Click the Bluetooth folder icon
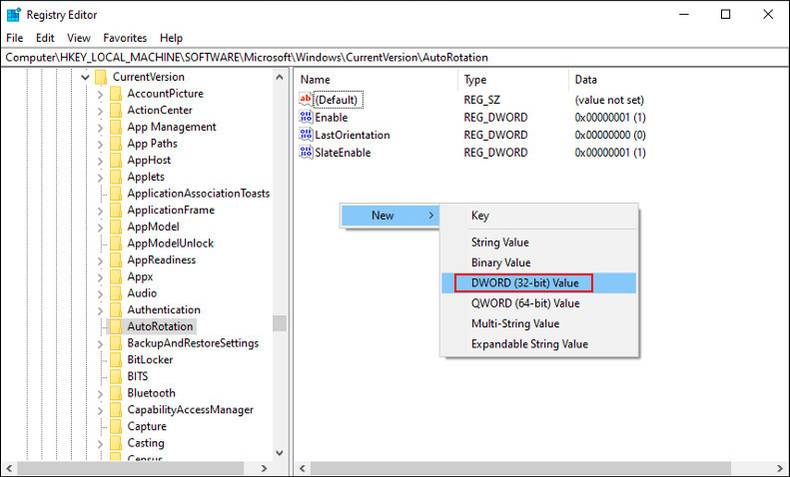This screenshot has height=477, width=790. [x=116, y=393]
